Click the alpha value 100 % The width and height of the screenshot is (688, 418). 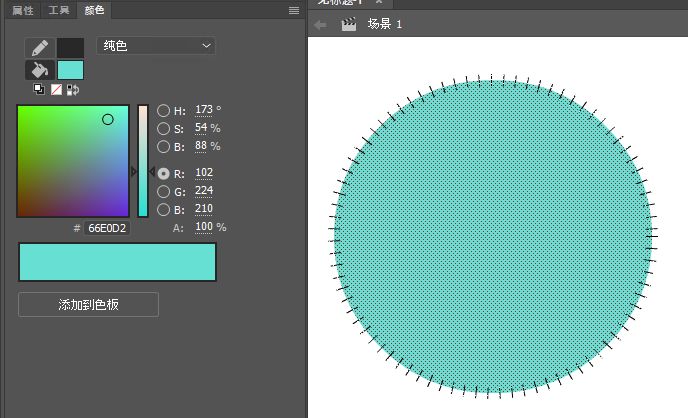[x=211, y=227]
